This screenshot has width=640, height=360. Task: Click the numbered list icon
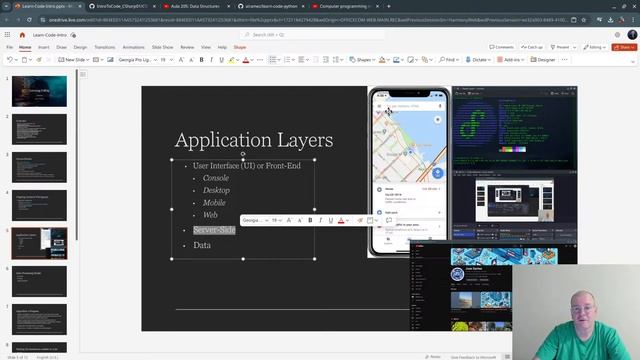tap(287, 60)
